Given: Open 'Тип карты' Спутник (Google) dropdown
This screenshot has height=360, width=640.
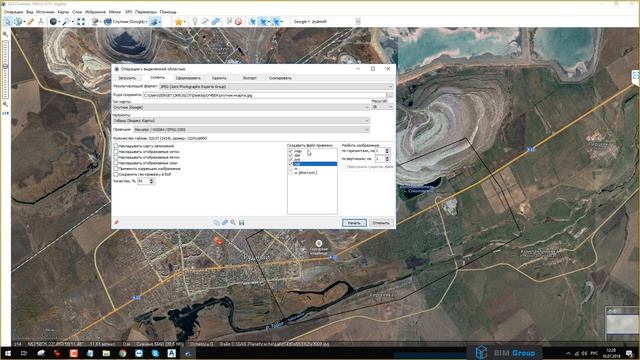Looking at the screenshot, I should [x=241, y=107].
